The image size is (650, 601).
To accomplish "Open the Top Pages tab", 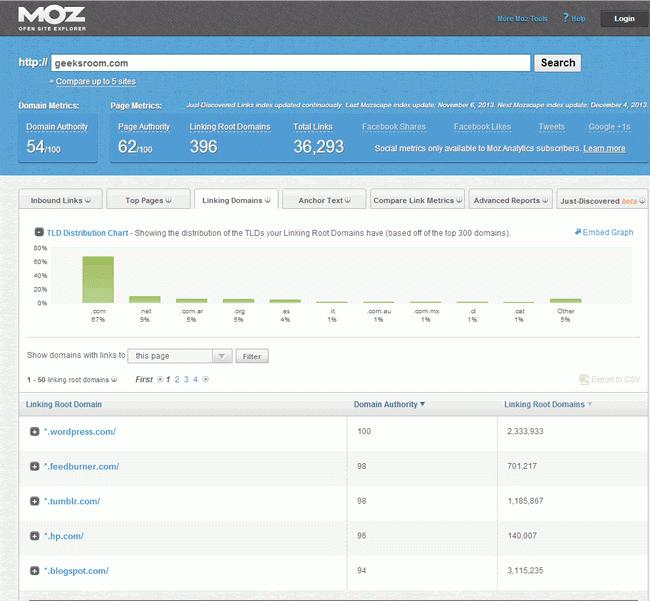I will 148,201.
